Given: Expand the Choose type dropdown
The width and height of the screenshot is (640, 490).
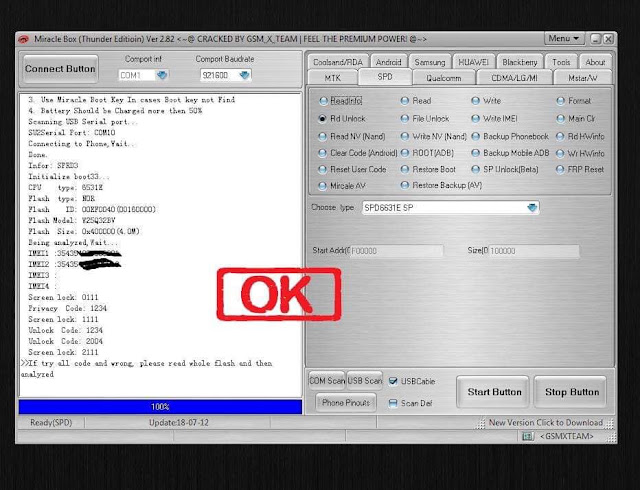Looking at the screenshot, I should 532,208.
